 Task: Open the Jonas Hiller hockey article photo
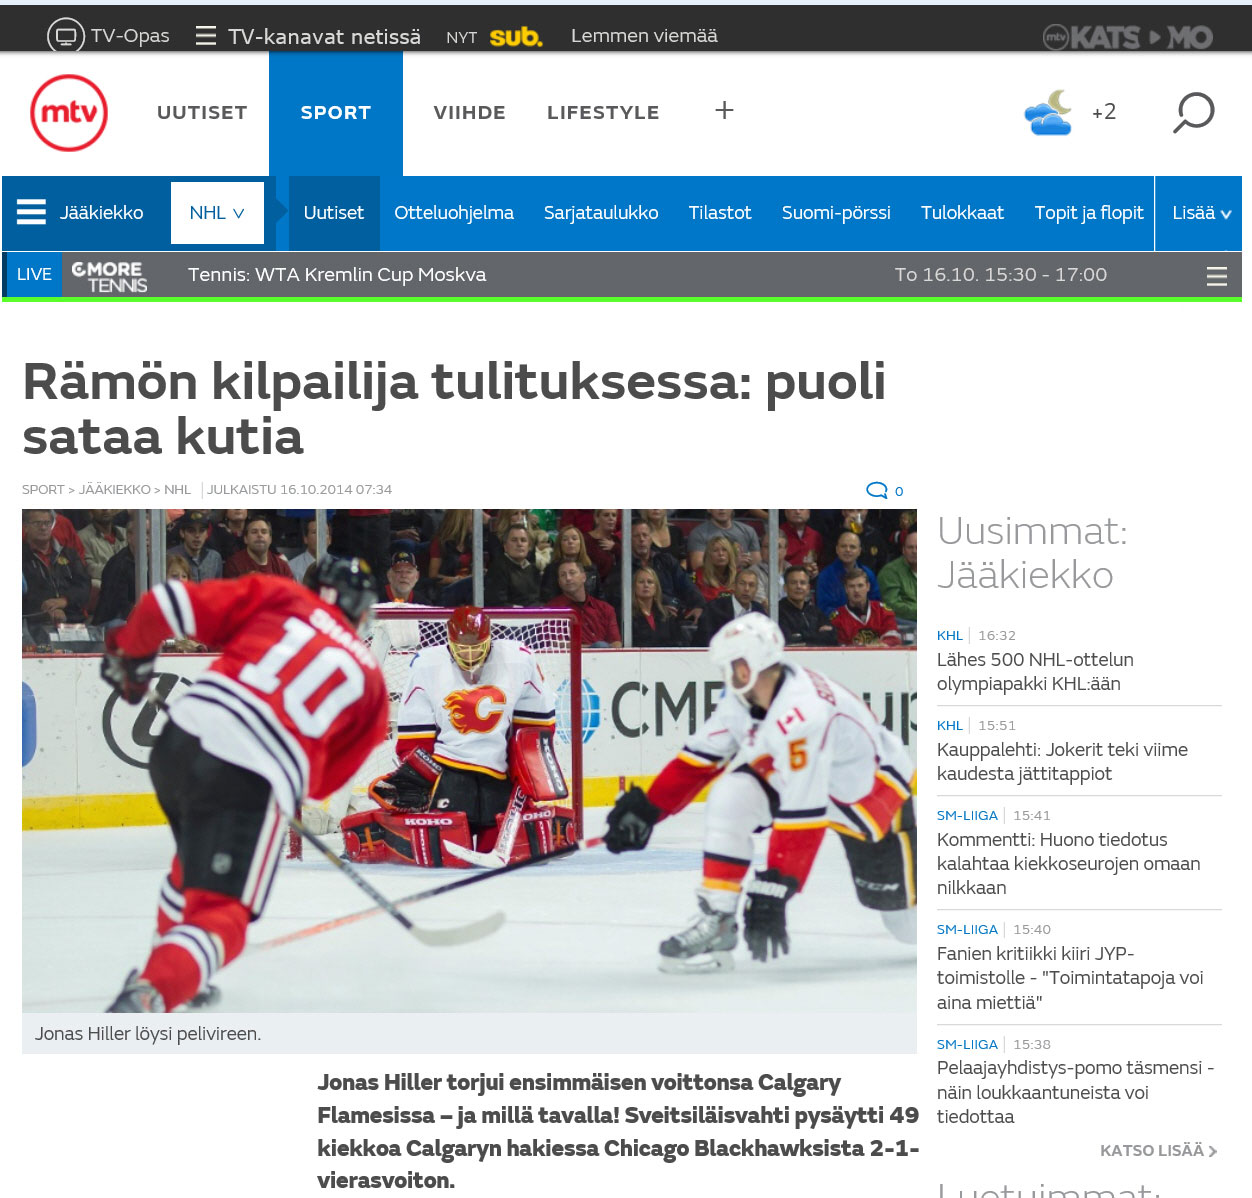[x=469, y=761]
